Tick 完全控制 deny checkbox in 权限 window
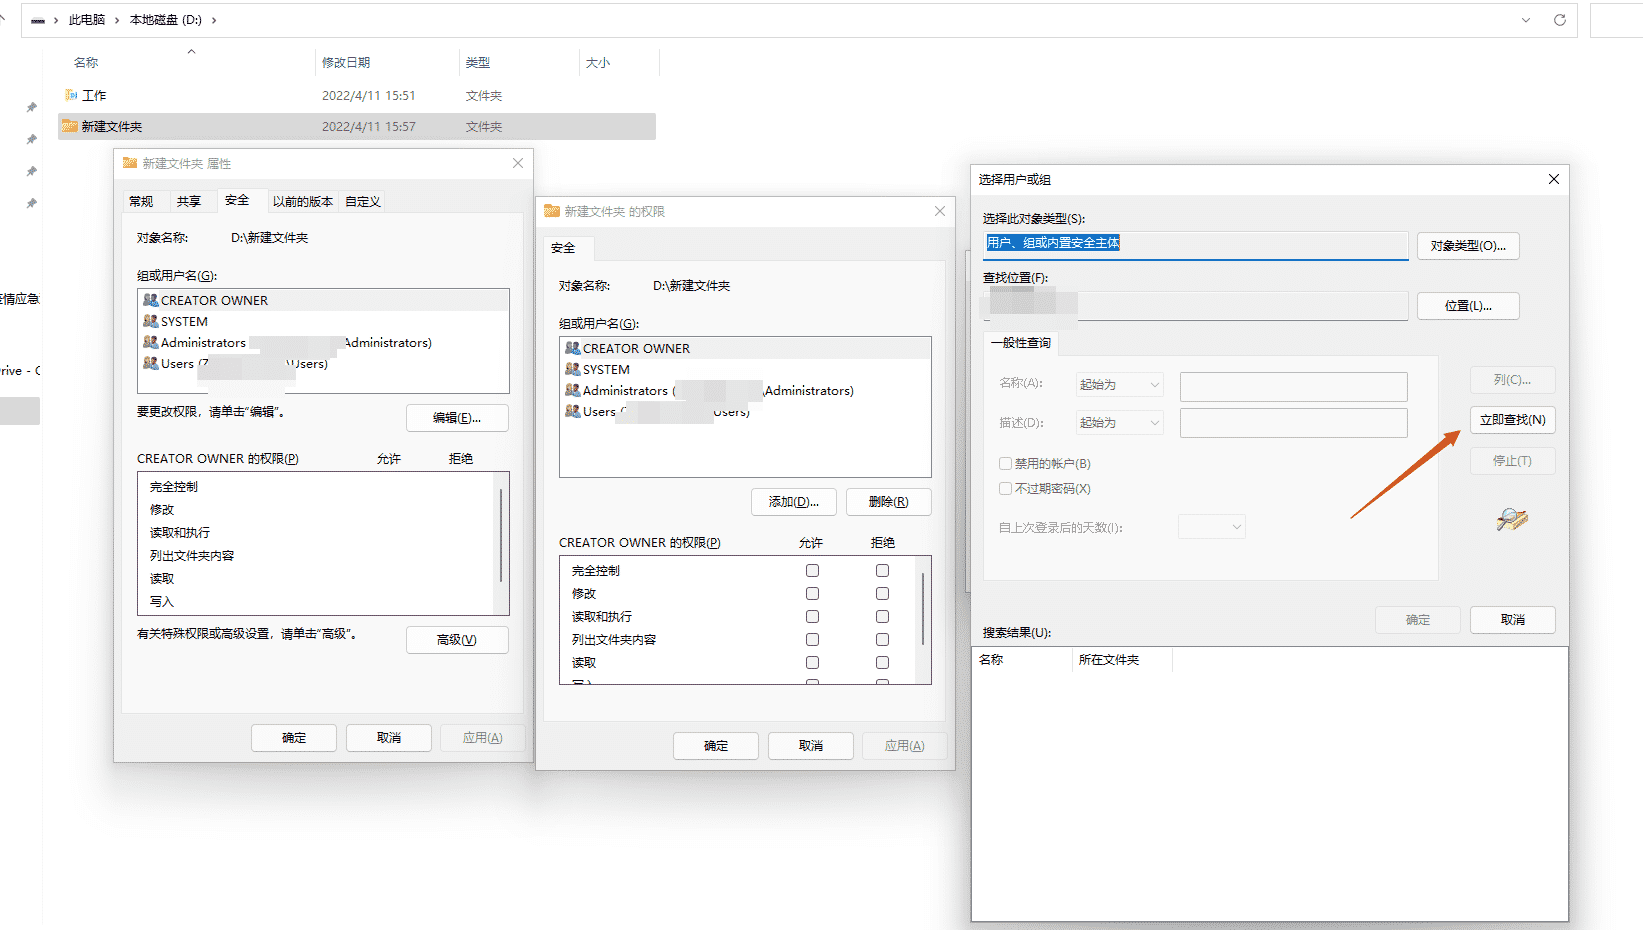 [x=882, y=570]
